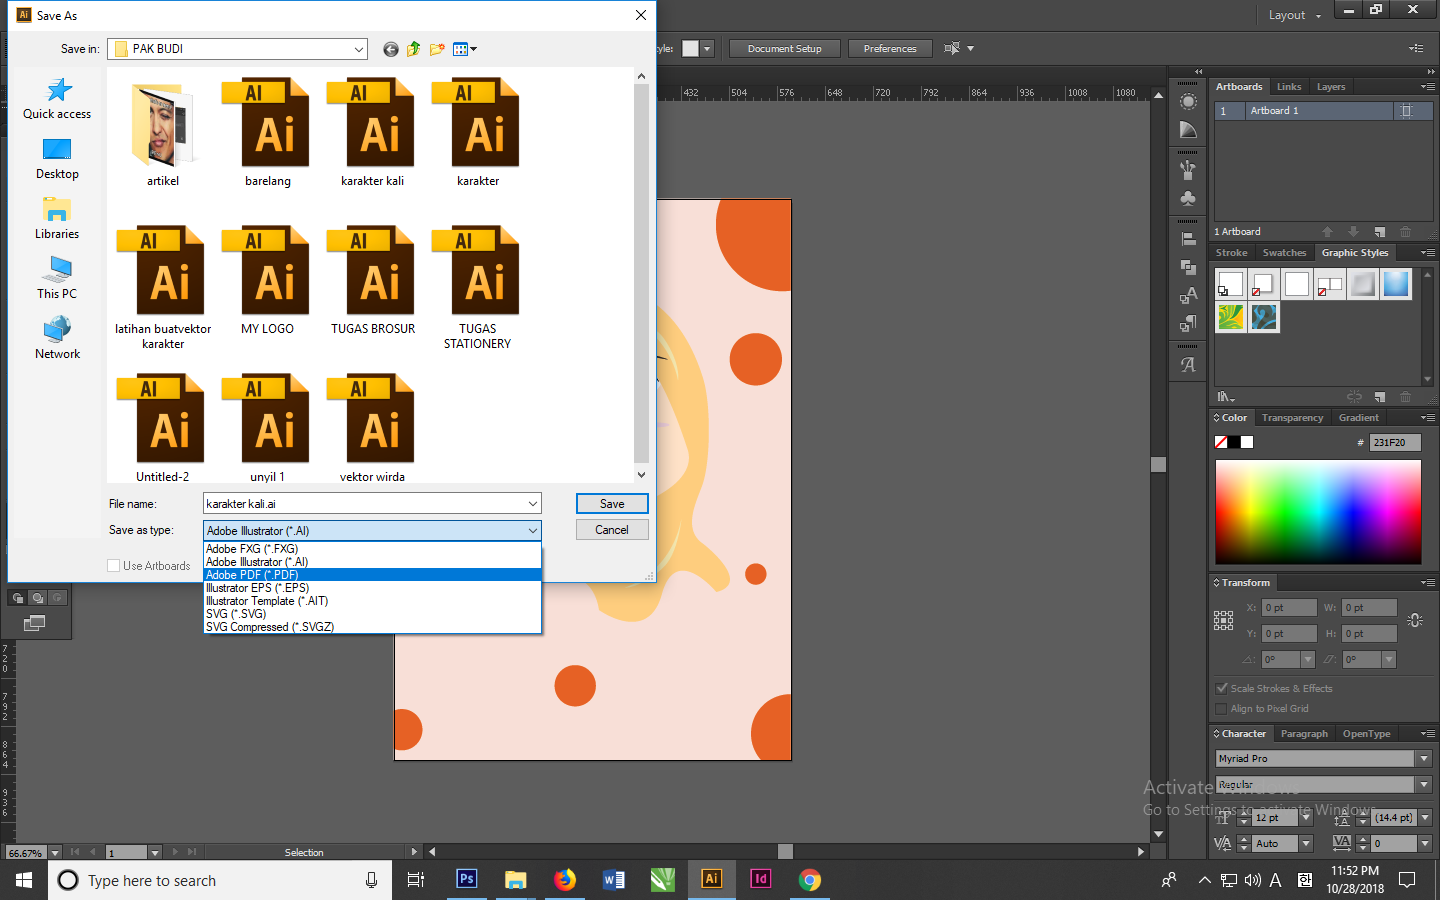The width and height of the screenshot is (1440, 900).
Task: Open Document Setup
Action: coord(784,47)
